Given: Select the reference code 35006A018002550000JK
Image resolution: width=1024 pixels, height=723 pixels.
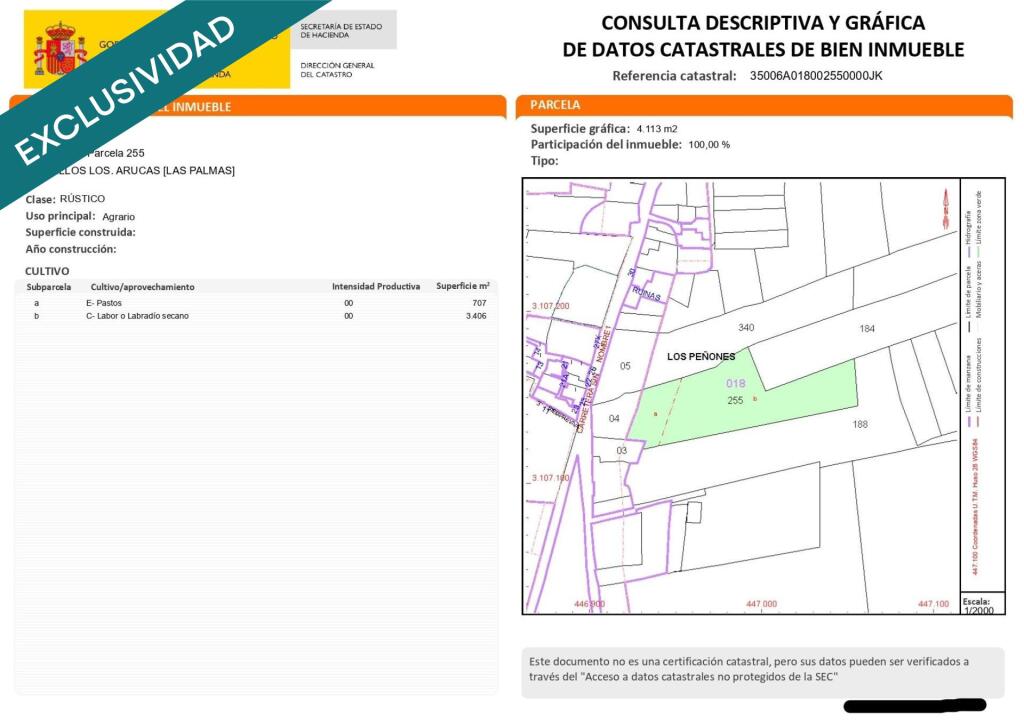Looking at the screenshot, I should 816,76.
